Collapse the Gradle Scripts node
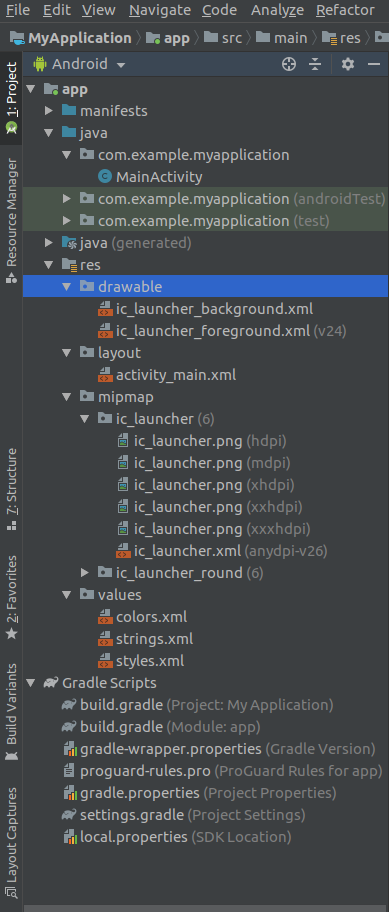 (x=31, y=683)
